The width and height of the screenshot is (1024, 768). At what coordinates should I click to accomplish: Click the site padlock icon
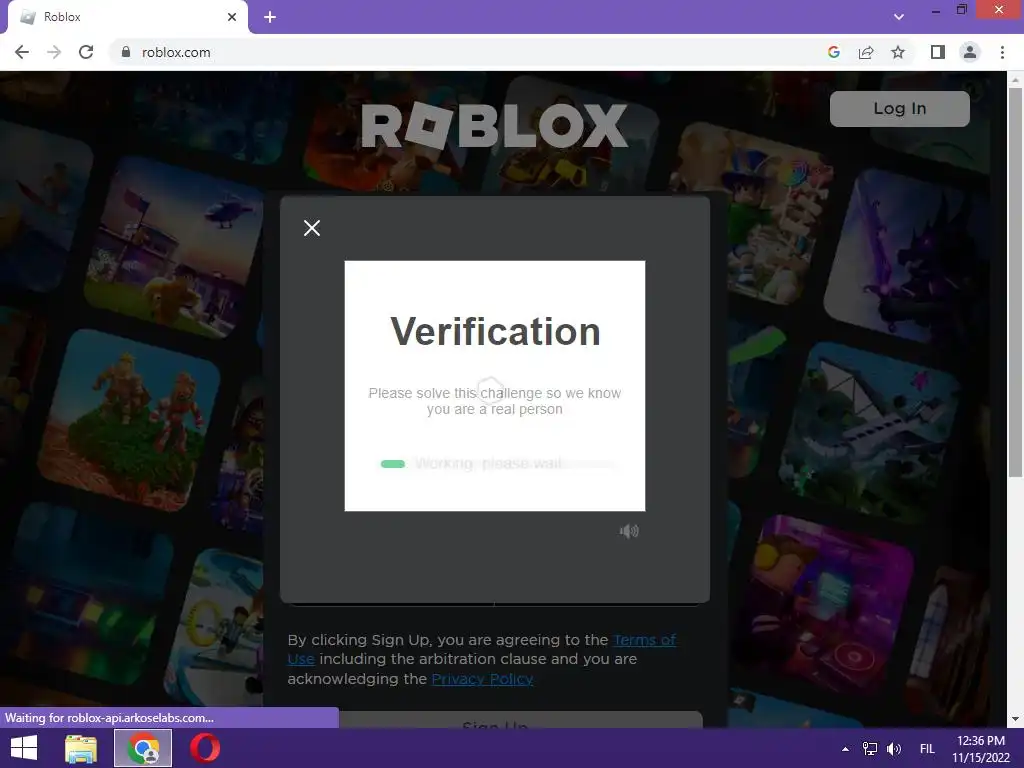pos(125,52)
